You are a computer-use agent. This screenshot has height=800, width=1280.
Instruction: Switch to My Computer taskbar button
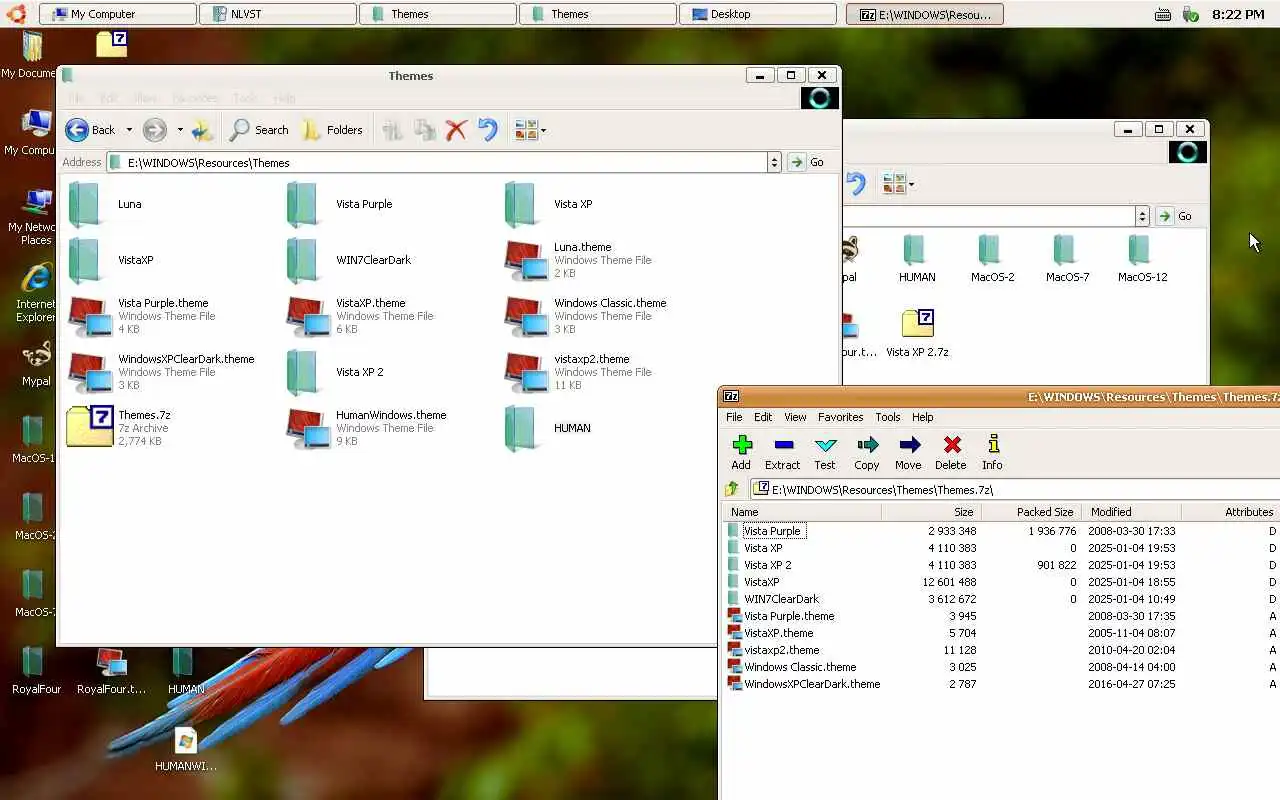point(117,14)
